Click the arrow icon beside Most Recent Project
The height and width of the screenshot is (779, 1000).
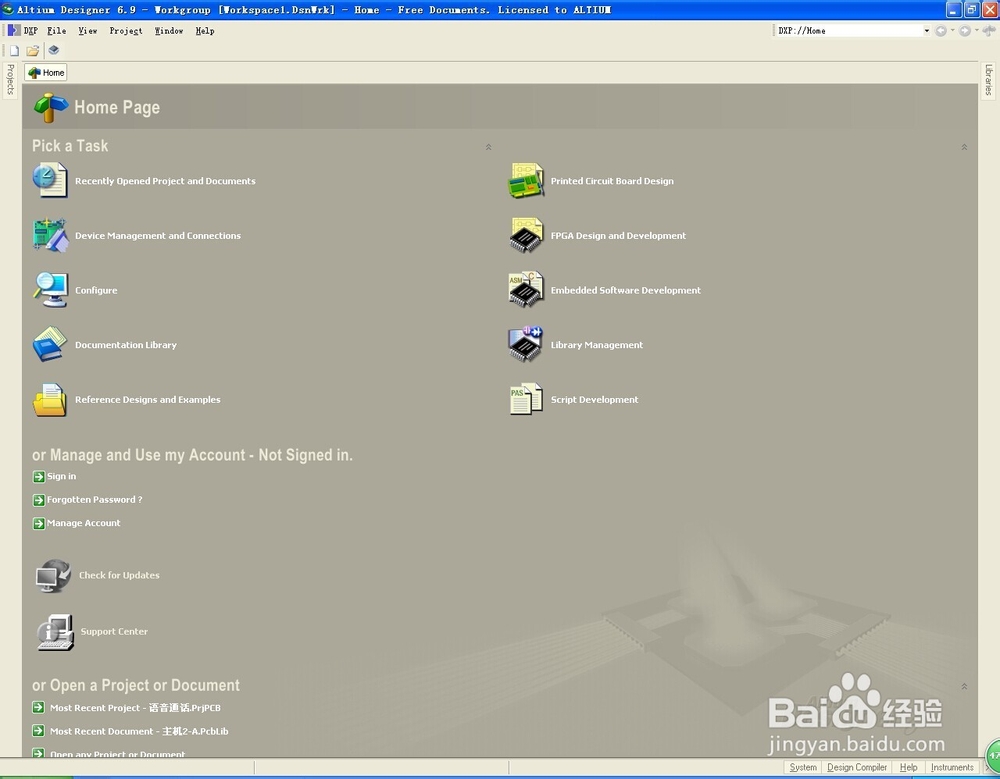(x=39, y=708)
